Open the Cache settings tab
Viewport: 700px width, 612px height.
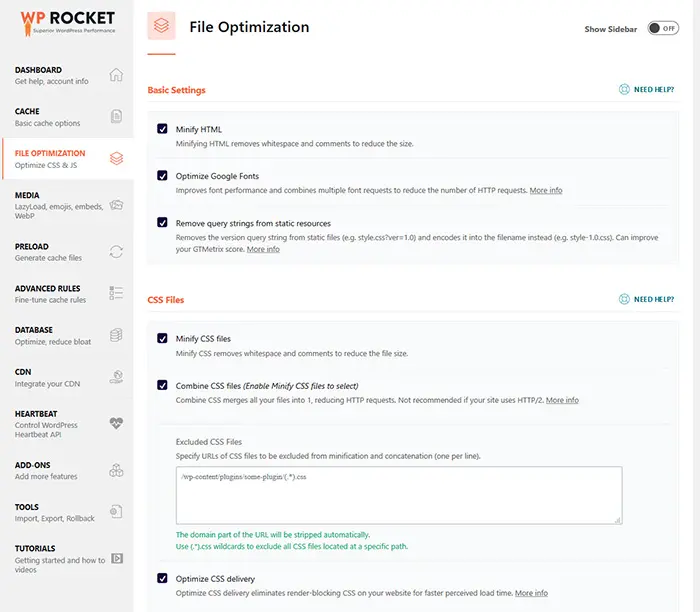point(68,117)
